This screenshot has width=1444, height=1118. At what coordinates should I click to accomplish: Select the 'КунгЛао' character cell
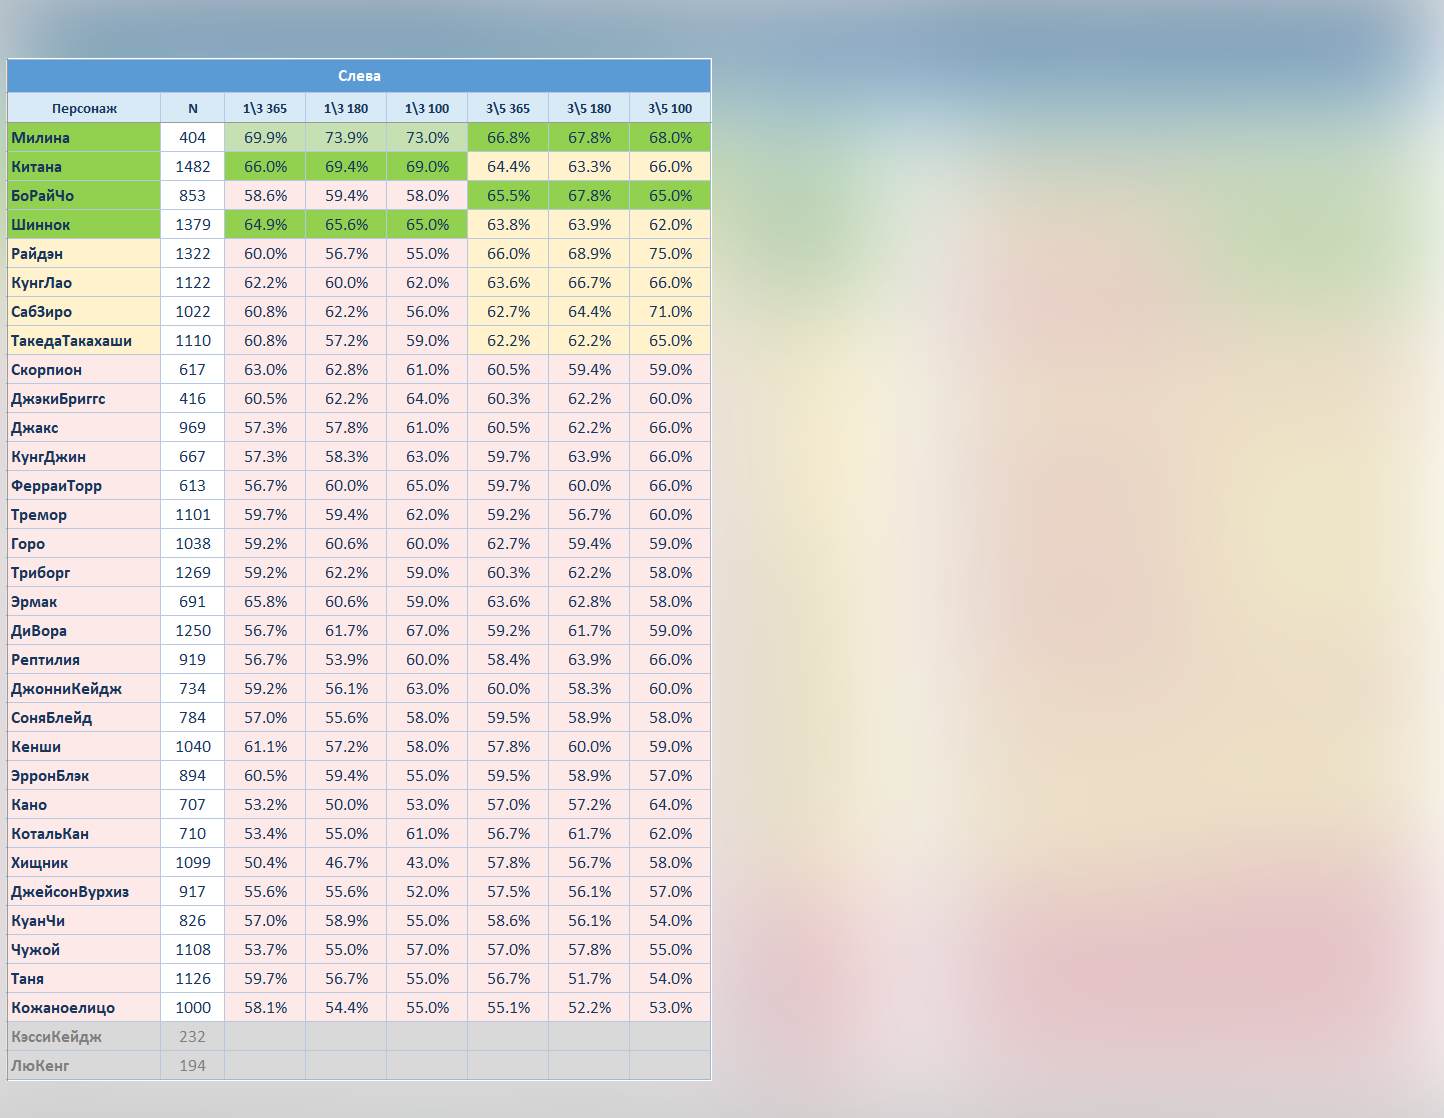click(84, 283)
